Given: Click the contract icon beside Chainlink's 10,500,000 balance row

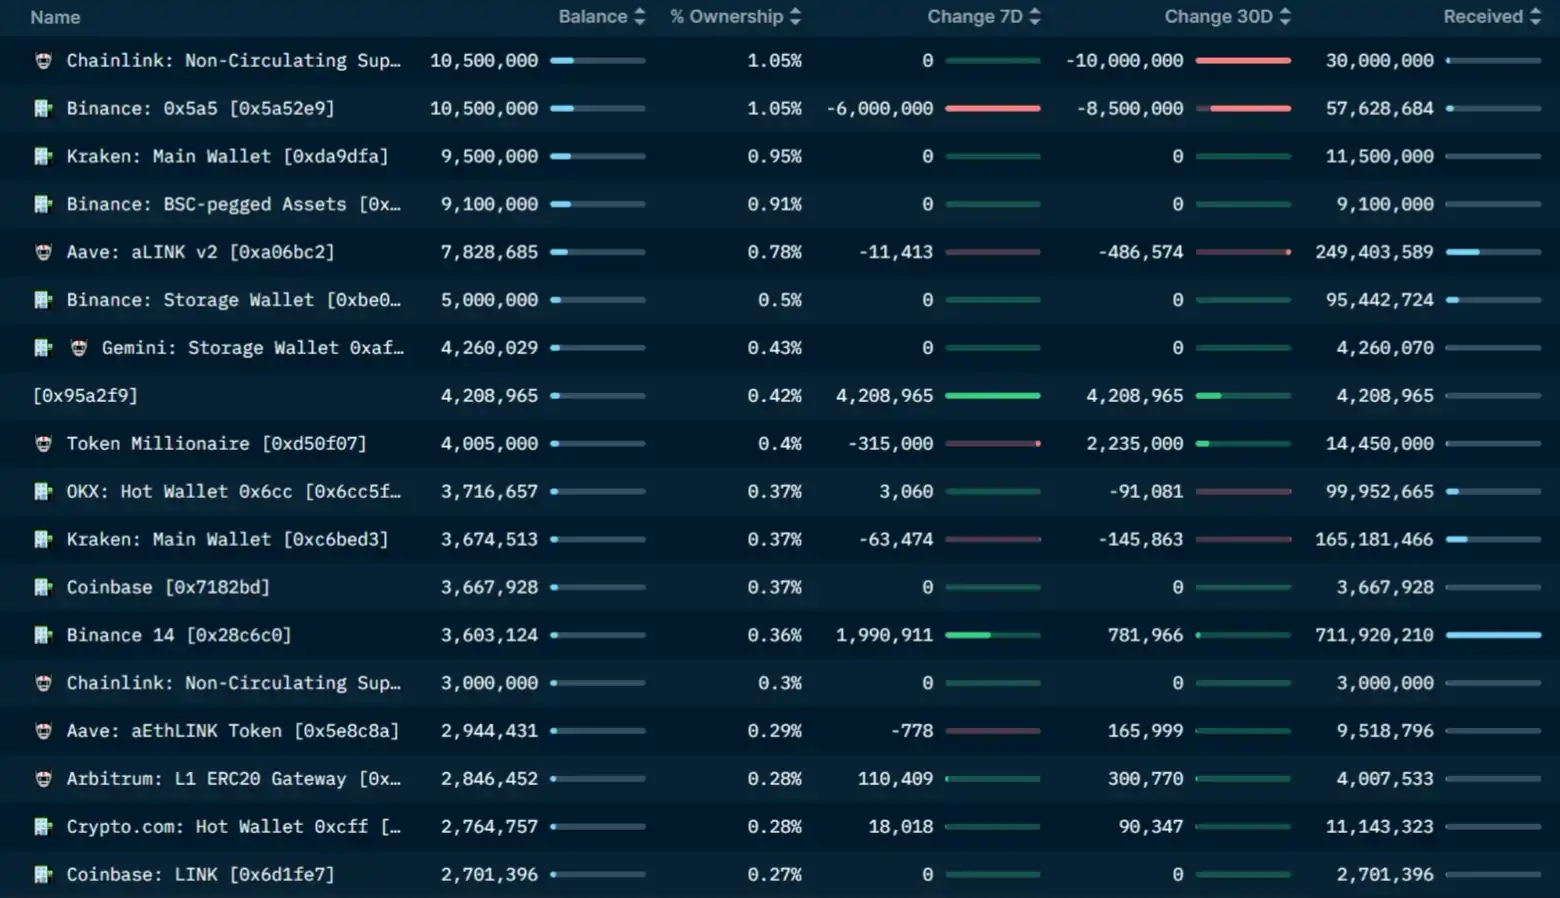Looking at the screenshot, I should point(43,61).
